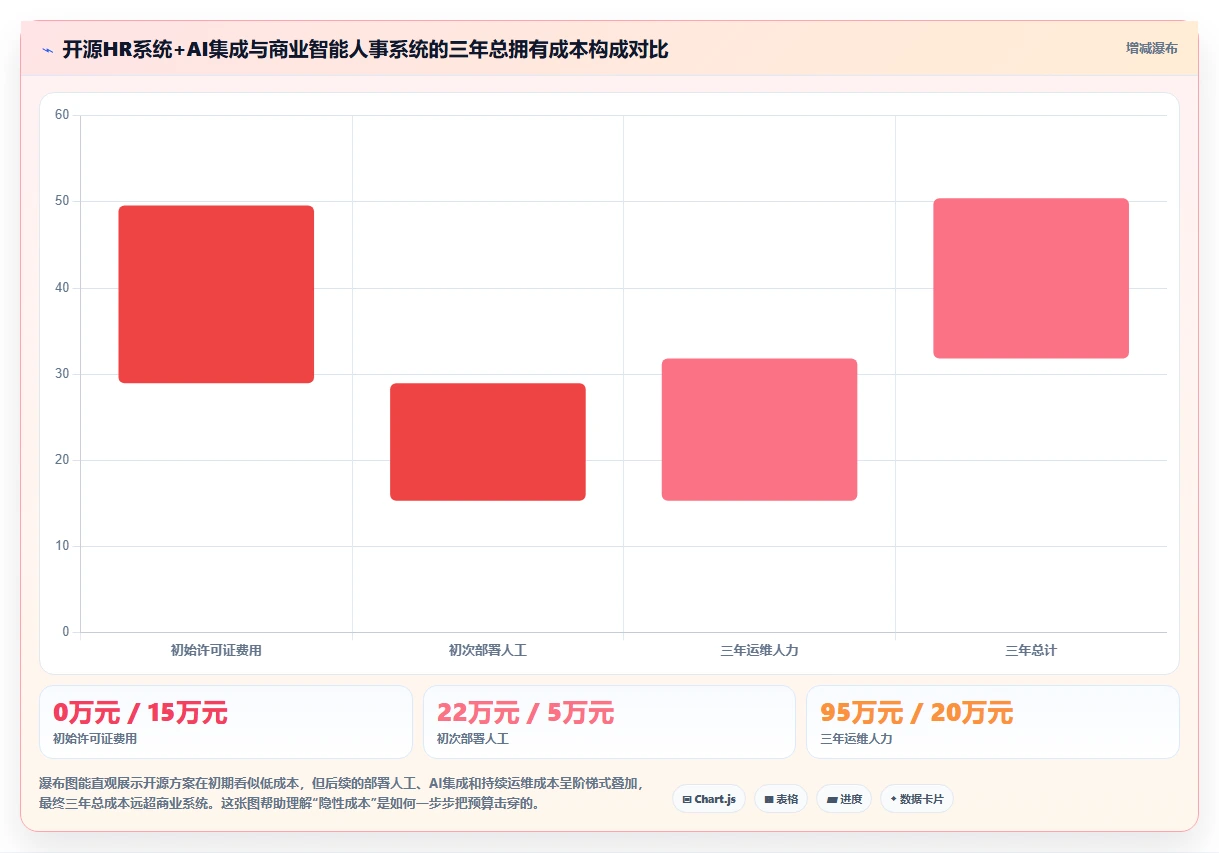This screenshot has height=853, width=1219.
Task: Click the 初次部署人工 waterfall bar
Action: [488, 442]
